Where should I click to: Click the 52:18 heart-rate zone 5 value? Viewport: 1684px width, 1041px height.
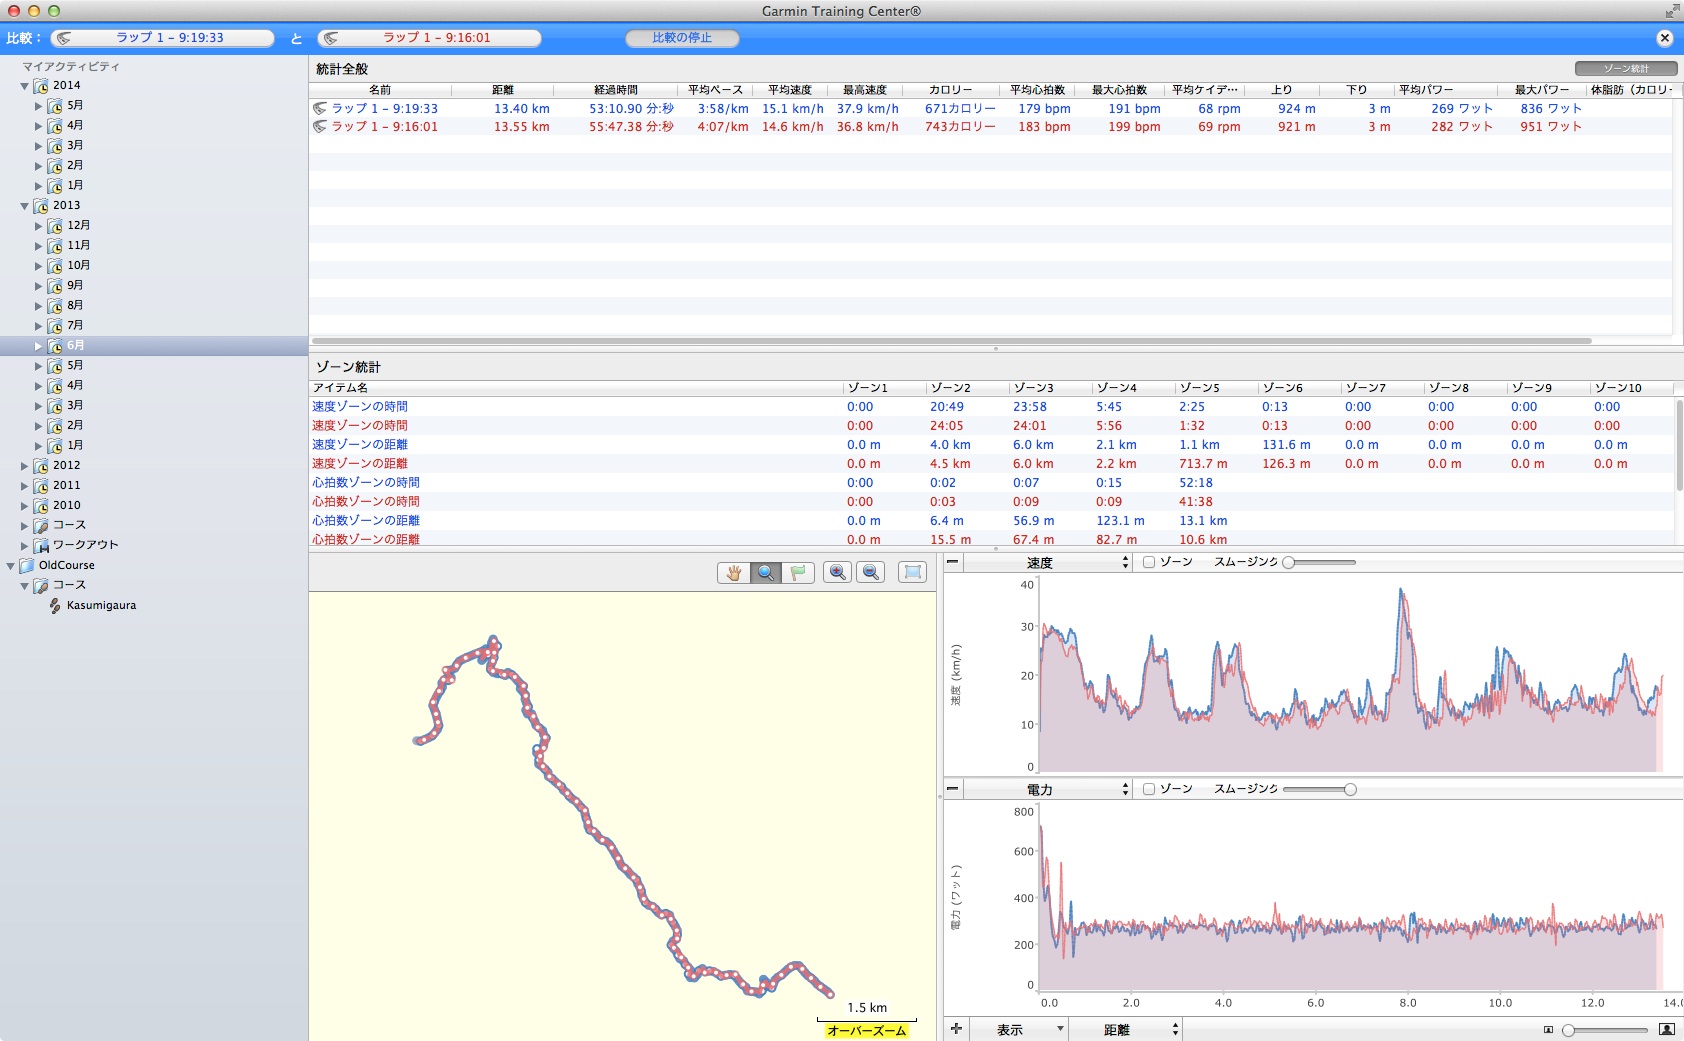coord(1196,483)
